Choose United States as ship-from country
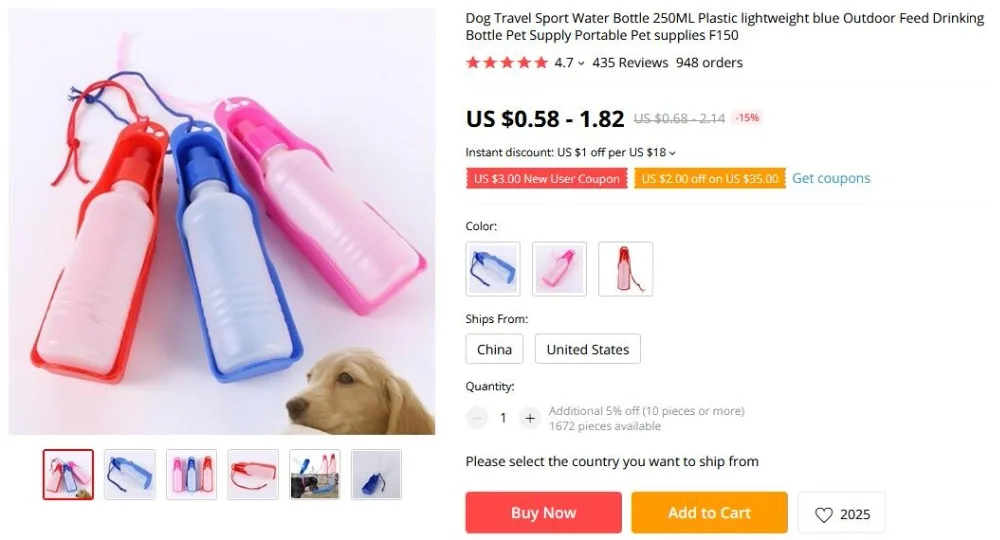Image resolution: width=1000 pixels, height=540 pixels. (x=587, y=349)
